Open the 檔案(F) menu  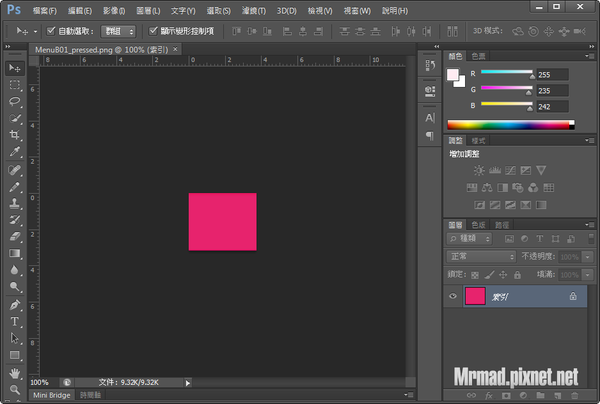[45, 11]
